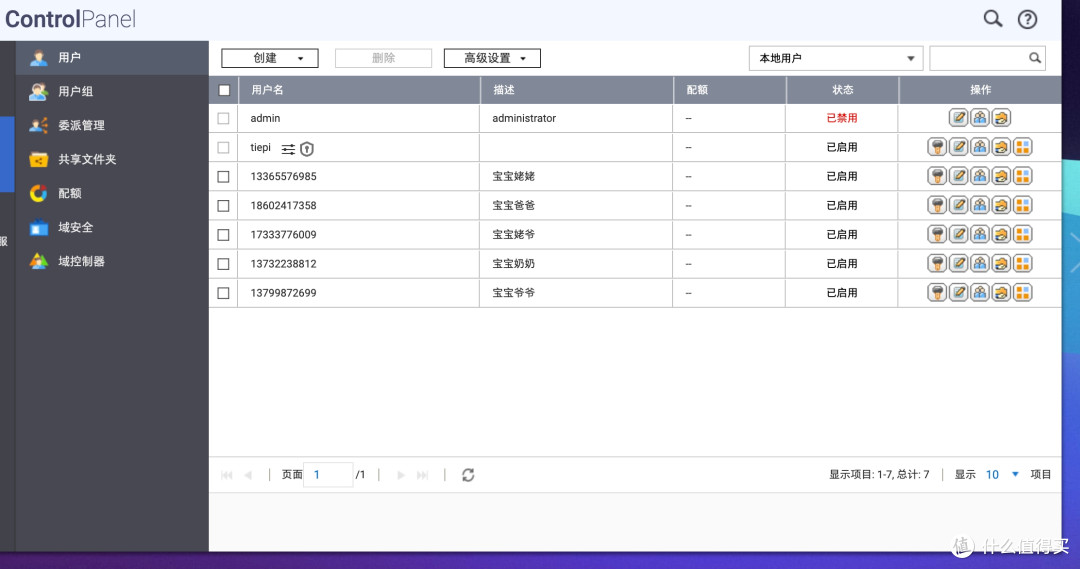Open 域安全 in the sidebar
Screen dimensions: 1080x569
pyautogui.click(x=112, y=227)
